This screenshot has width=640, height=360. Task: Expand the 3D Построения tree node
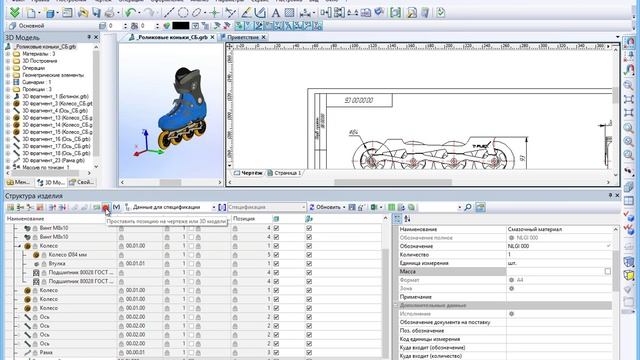click(8, 61)
